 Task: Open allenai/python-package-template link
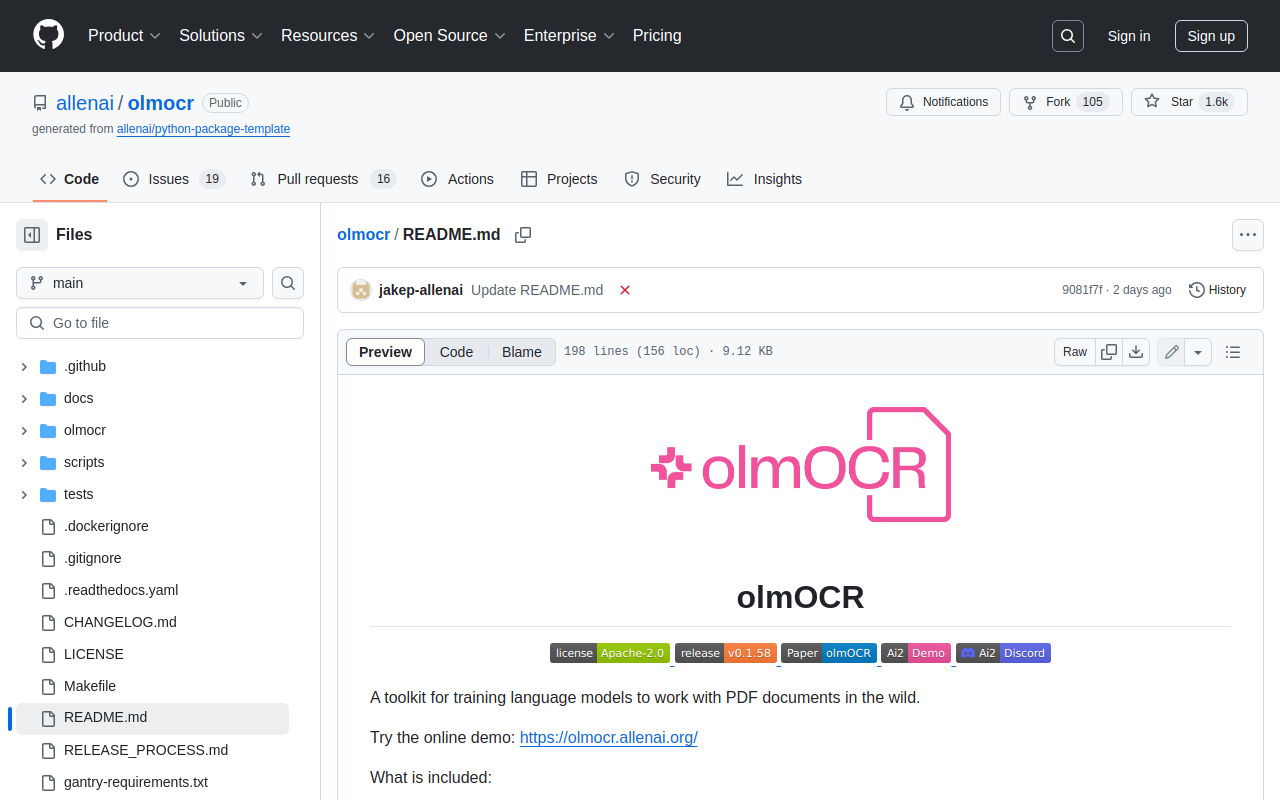[203, 129]
